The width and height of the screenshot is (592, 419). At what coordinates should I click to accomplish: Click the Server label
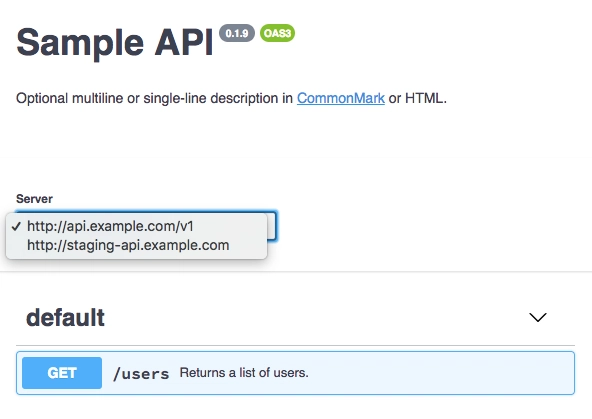(x=34, y=199)
